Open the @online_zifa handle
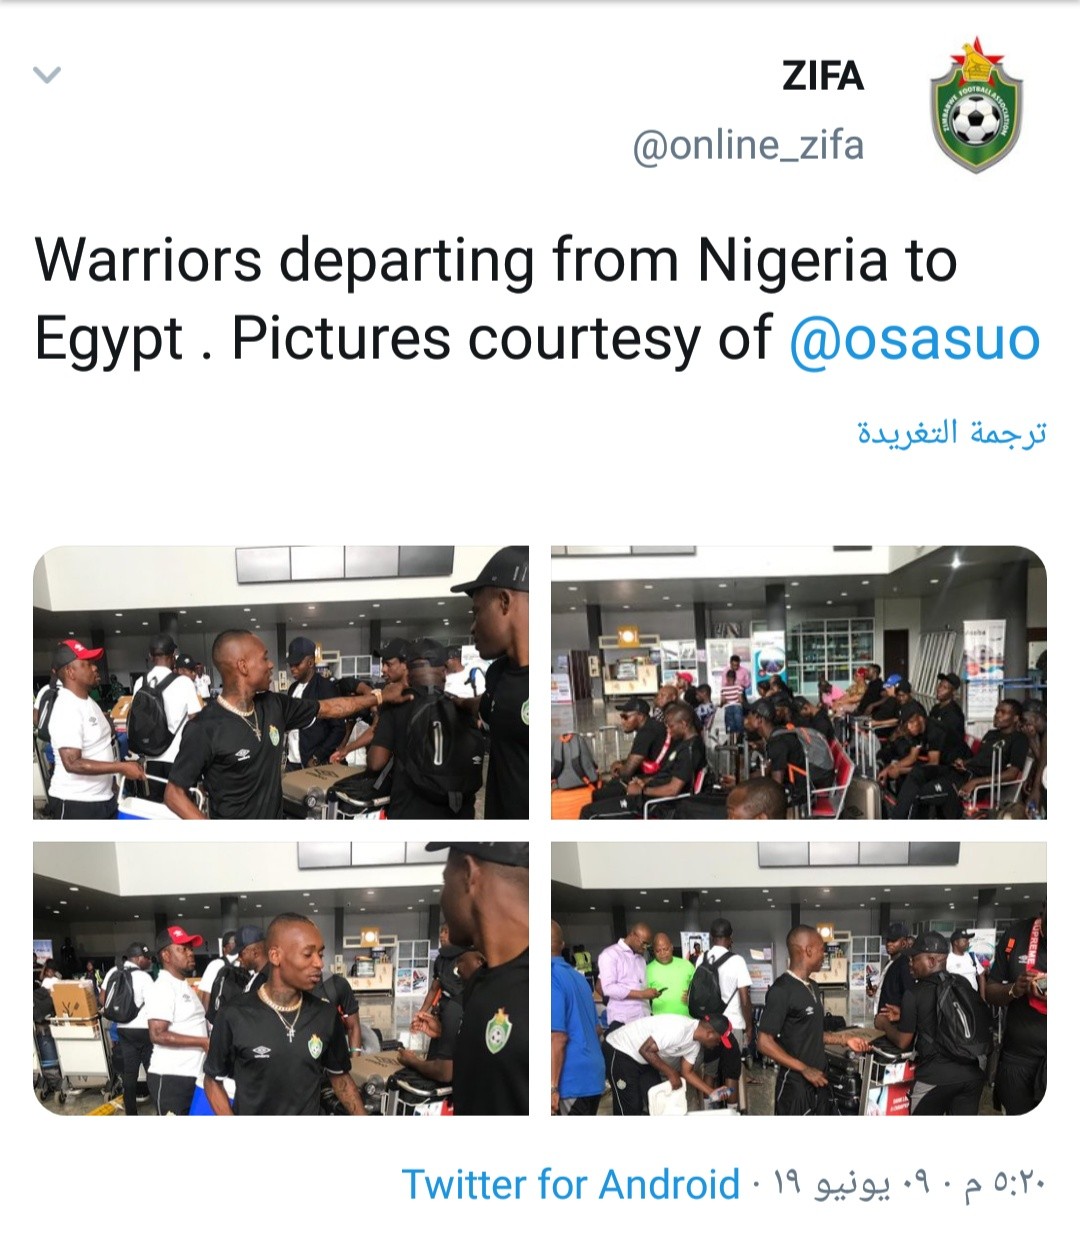1080x1243 pixels. click(x=747, y=146)
